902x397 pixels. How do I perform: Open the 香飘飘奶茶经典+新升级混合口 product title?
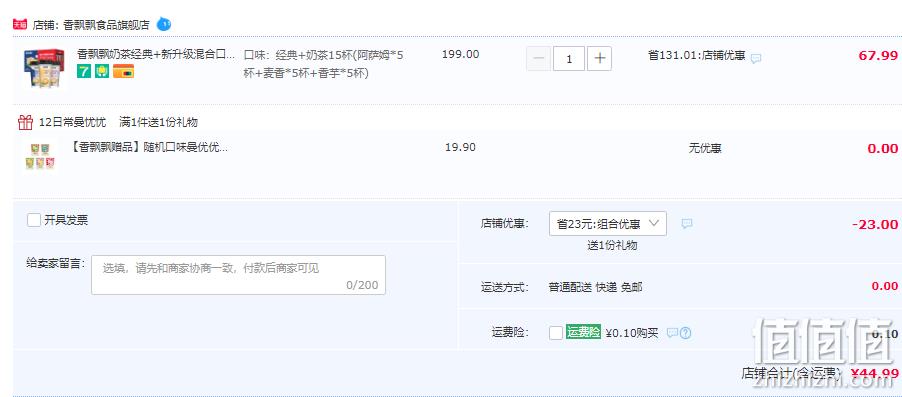pyautogui.click(x=156, y=55)
